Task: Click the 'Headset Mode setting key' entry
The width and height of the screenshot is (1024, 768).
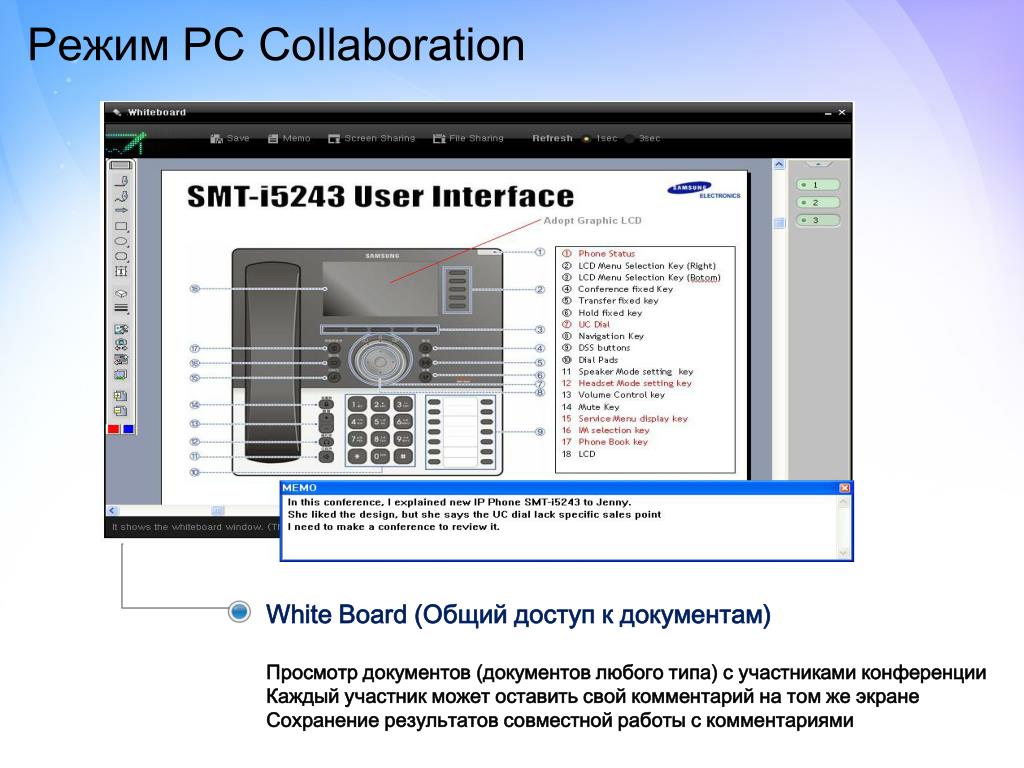Action: tap(634, 383)
